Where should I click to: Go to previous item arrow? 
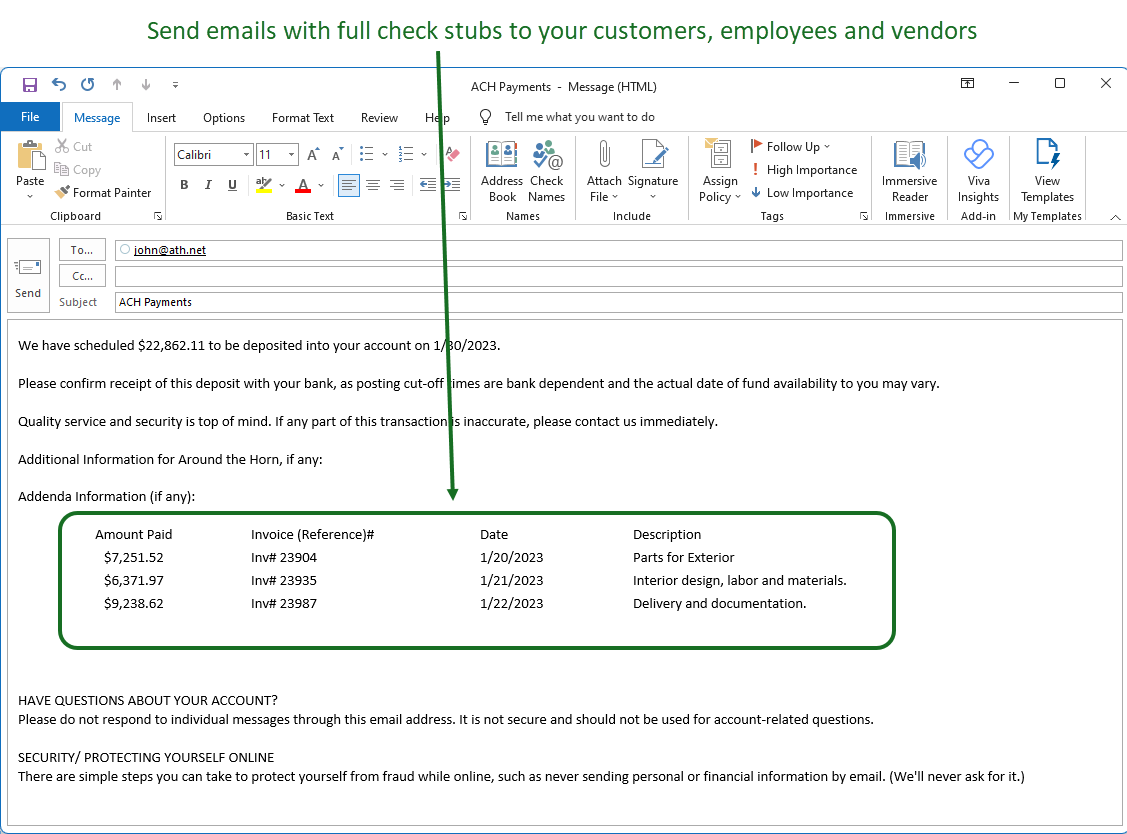117,85
